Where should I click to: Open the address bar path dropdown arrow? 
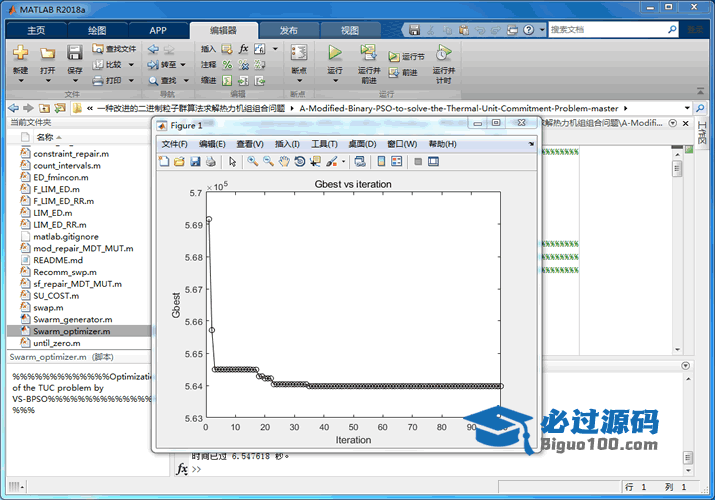687,108
